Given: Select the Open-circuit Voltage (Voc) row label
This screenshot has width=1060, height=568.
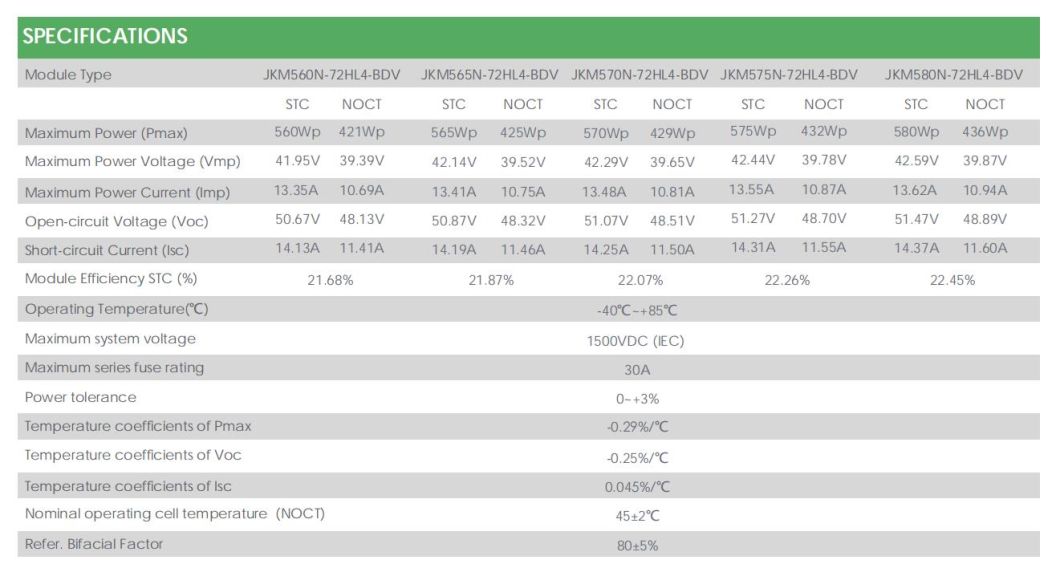Looking at the screenshot, I should tap(117, 221).
